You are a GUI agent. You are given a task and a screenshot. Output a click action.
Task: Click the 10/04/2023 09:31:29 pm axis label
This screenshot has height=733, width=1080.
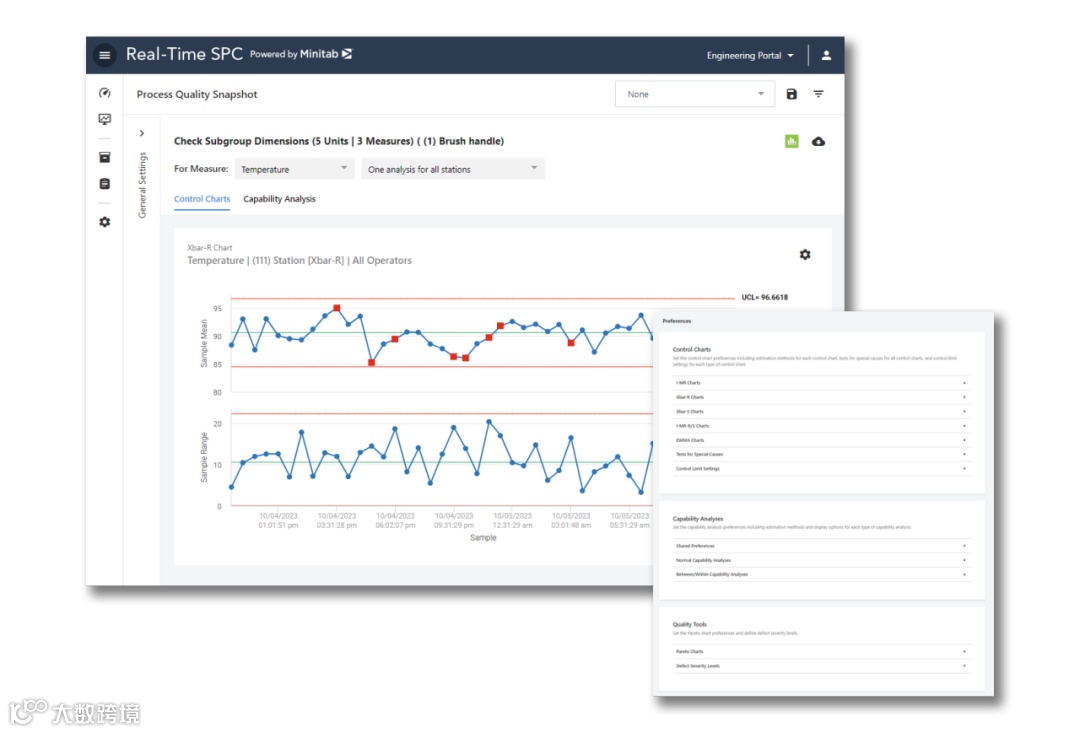pyautogui.click(x=454, y=520)
